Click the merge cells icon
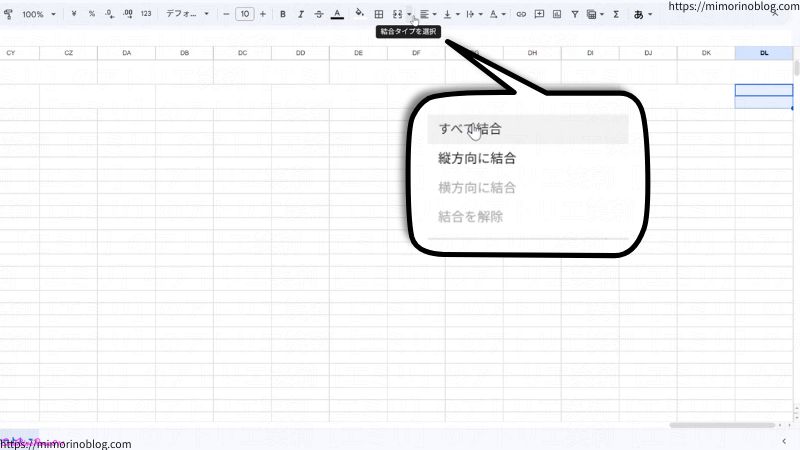Image resolution: width=800 pixels, height=450 pixels. pos(397,14)
